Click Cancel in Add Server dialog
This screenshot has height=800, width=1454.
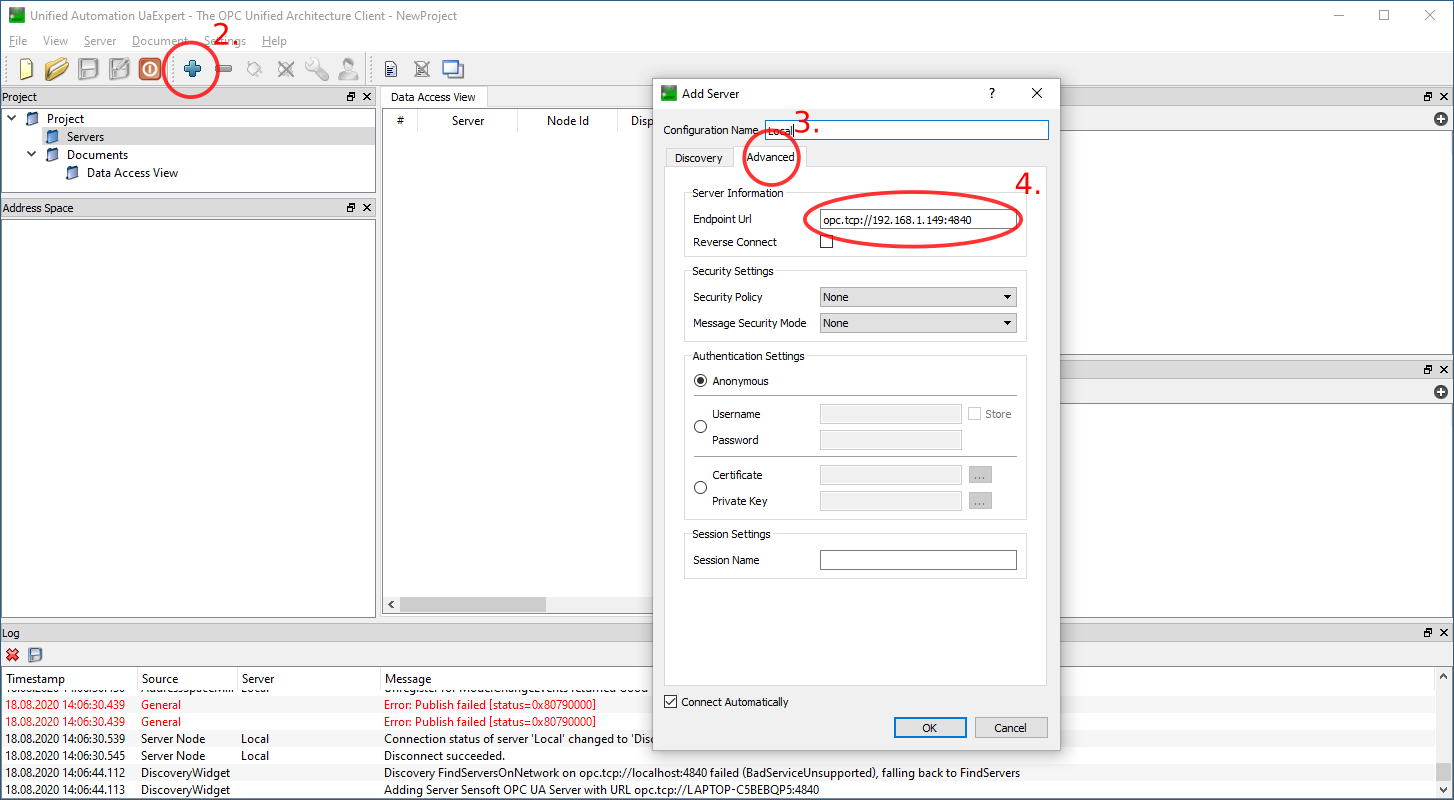pos(1011,728)
